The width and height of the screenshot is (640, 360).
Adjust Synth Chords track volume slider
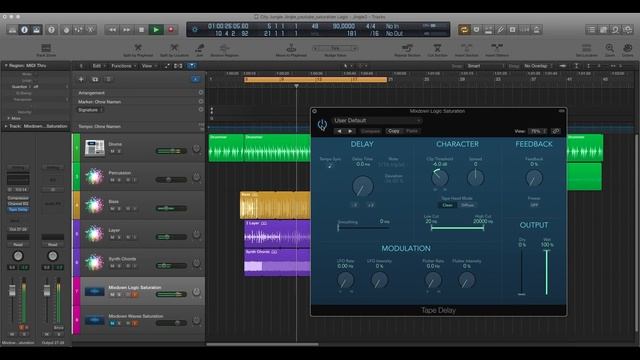171,265
